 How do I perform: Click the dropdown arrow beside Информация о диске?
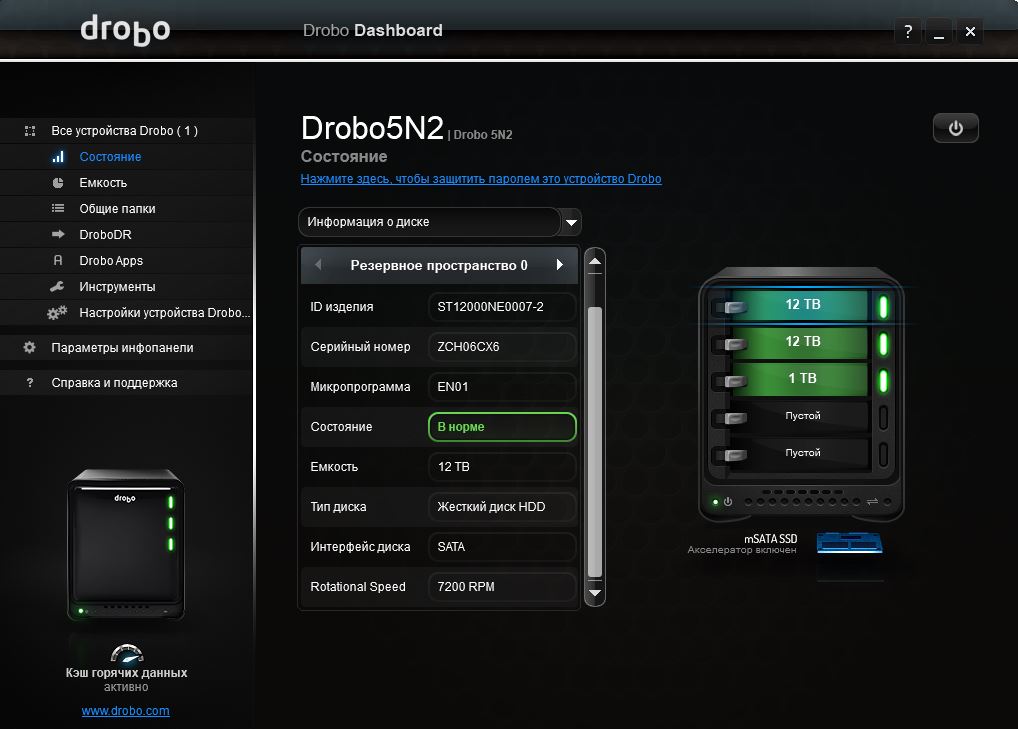click(x=571, y=223)
